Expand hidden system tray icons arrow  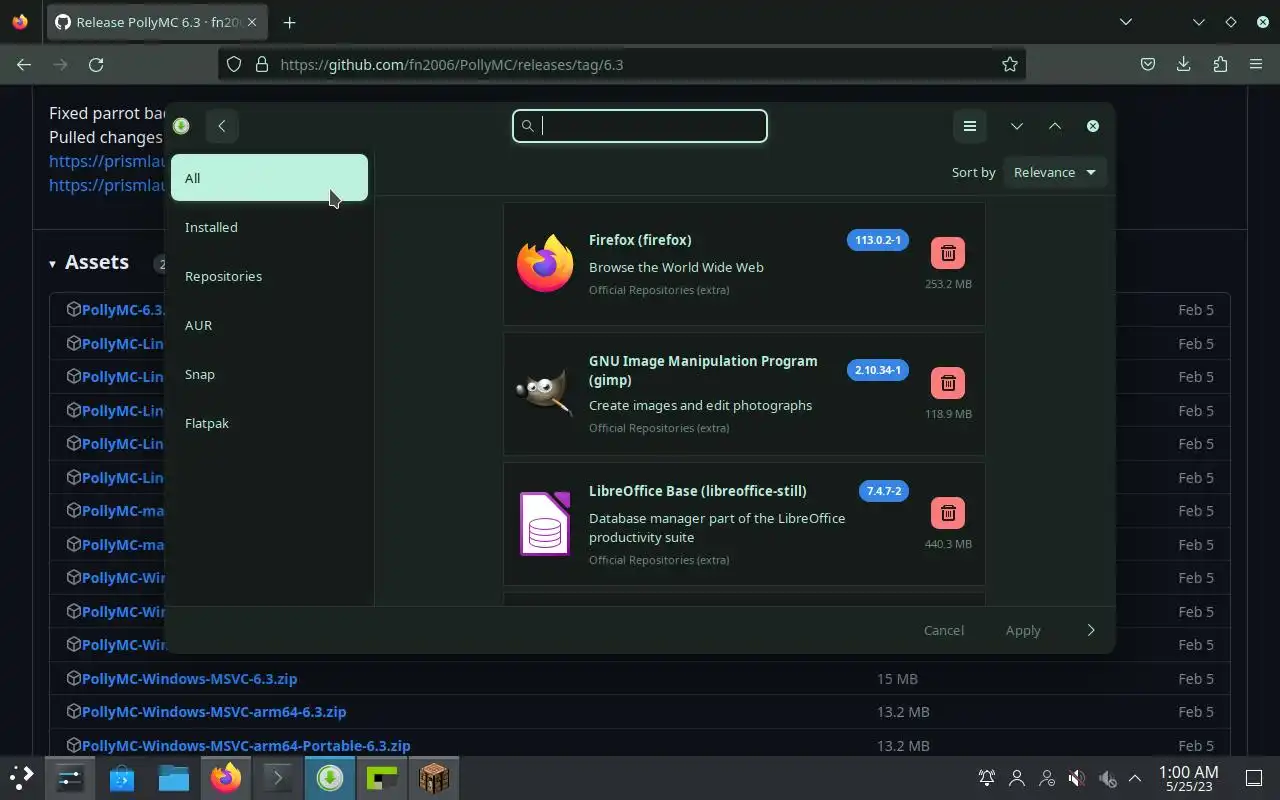[x=1135, y=778]
